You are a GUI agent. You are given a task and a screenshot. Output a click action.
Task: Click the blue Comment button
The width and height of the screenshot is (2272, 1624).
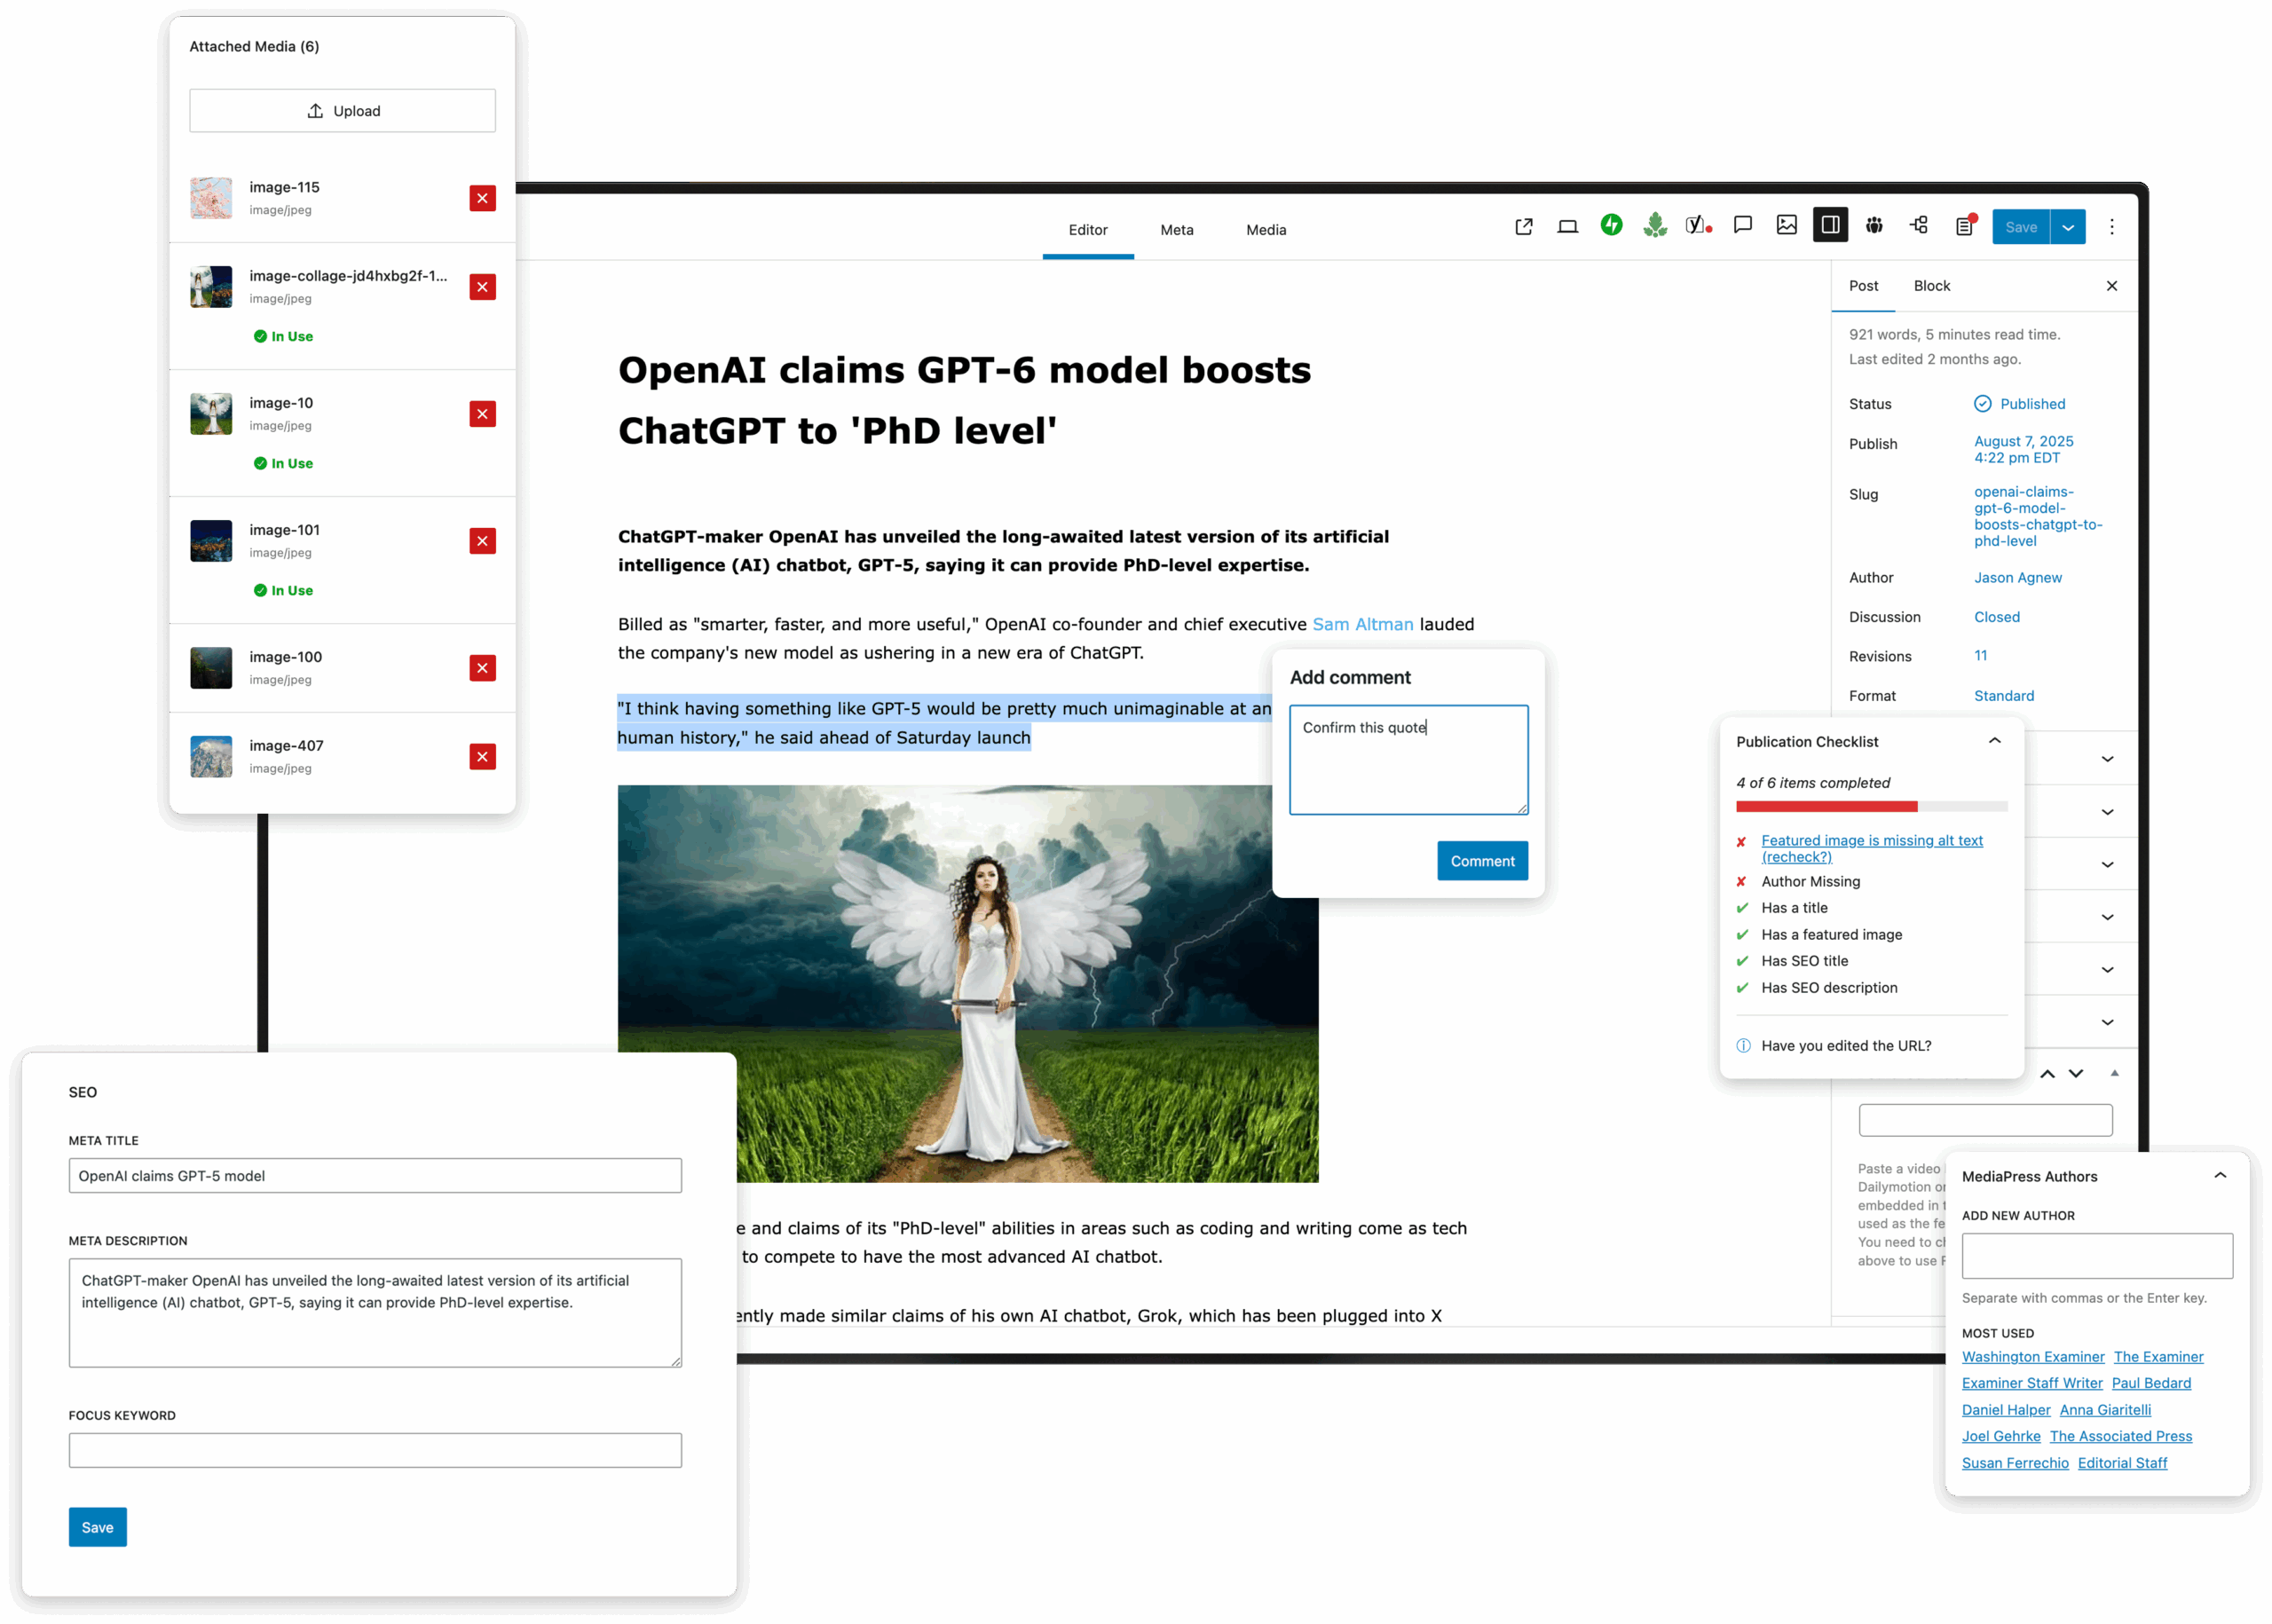[x=1482, y=861]
